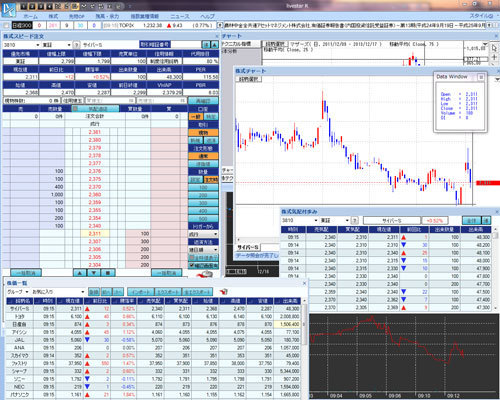This screenshot has width=500, height=400.
Task: Click 銘柄選択 button in the upper チャート window
Action: [275, 44]
